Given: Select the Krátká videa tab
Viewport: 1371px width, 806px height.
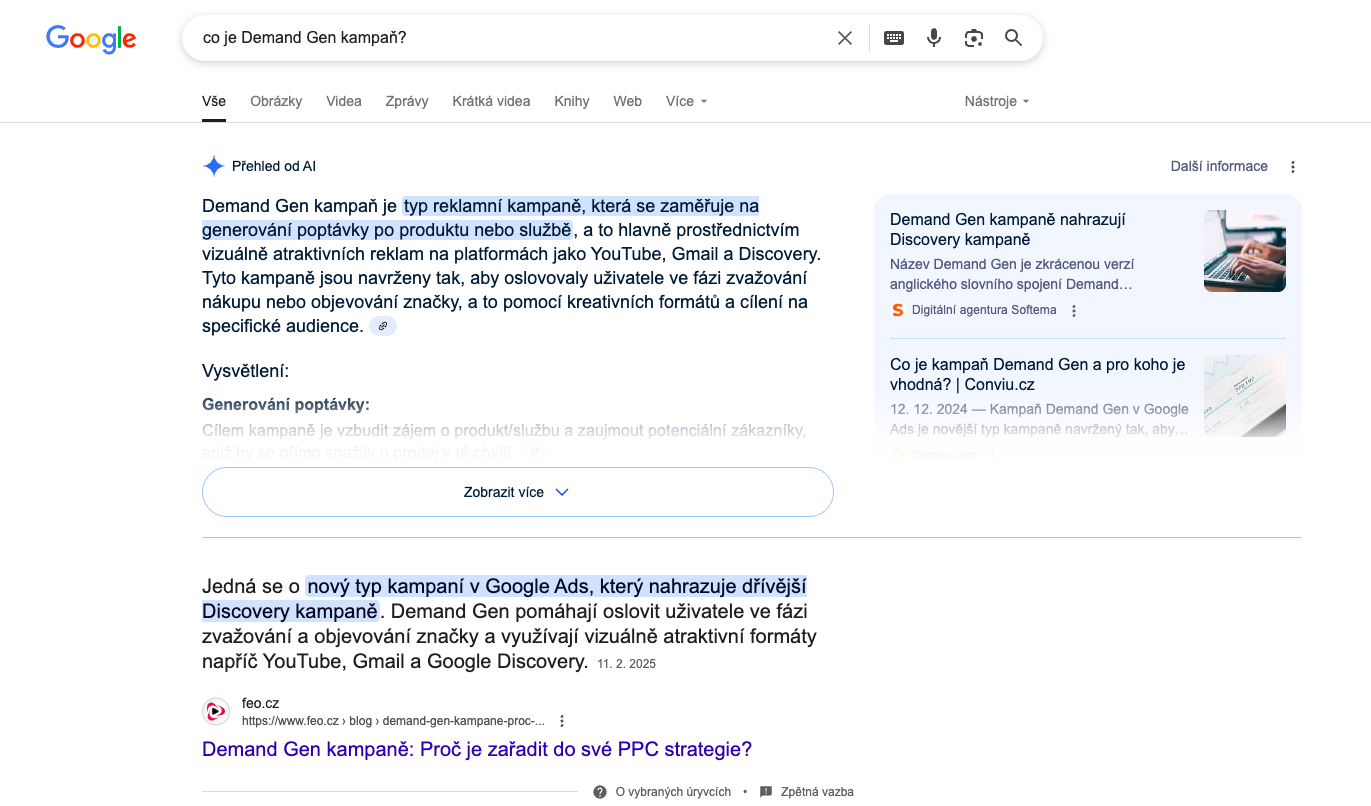Looking at the screenshot, I should pos(491,101).
